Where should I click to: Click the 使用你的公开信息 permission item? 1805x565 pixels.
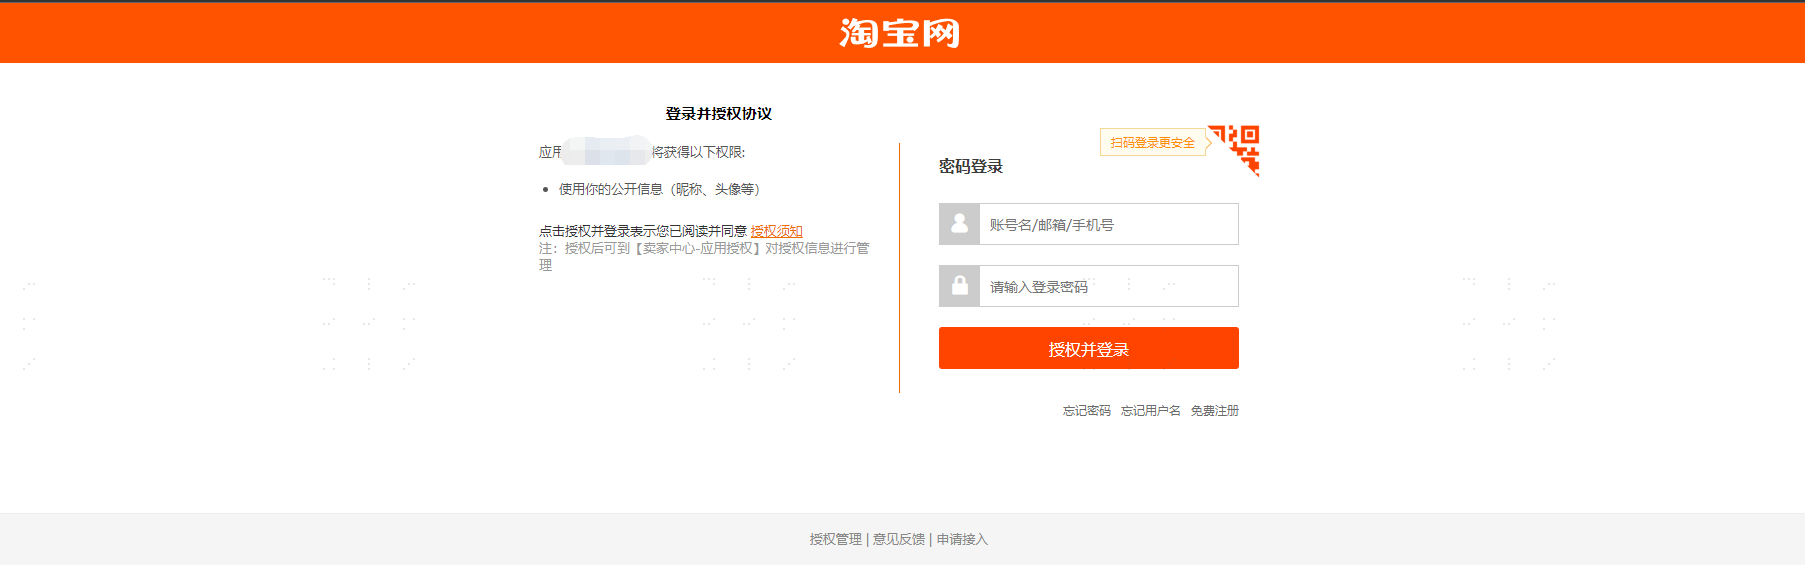tap(659, 189)
